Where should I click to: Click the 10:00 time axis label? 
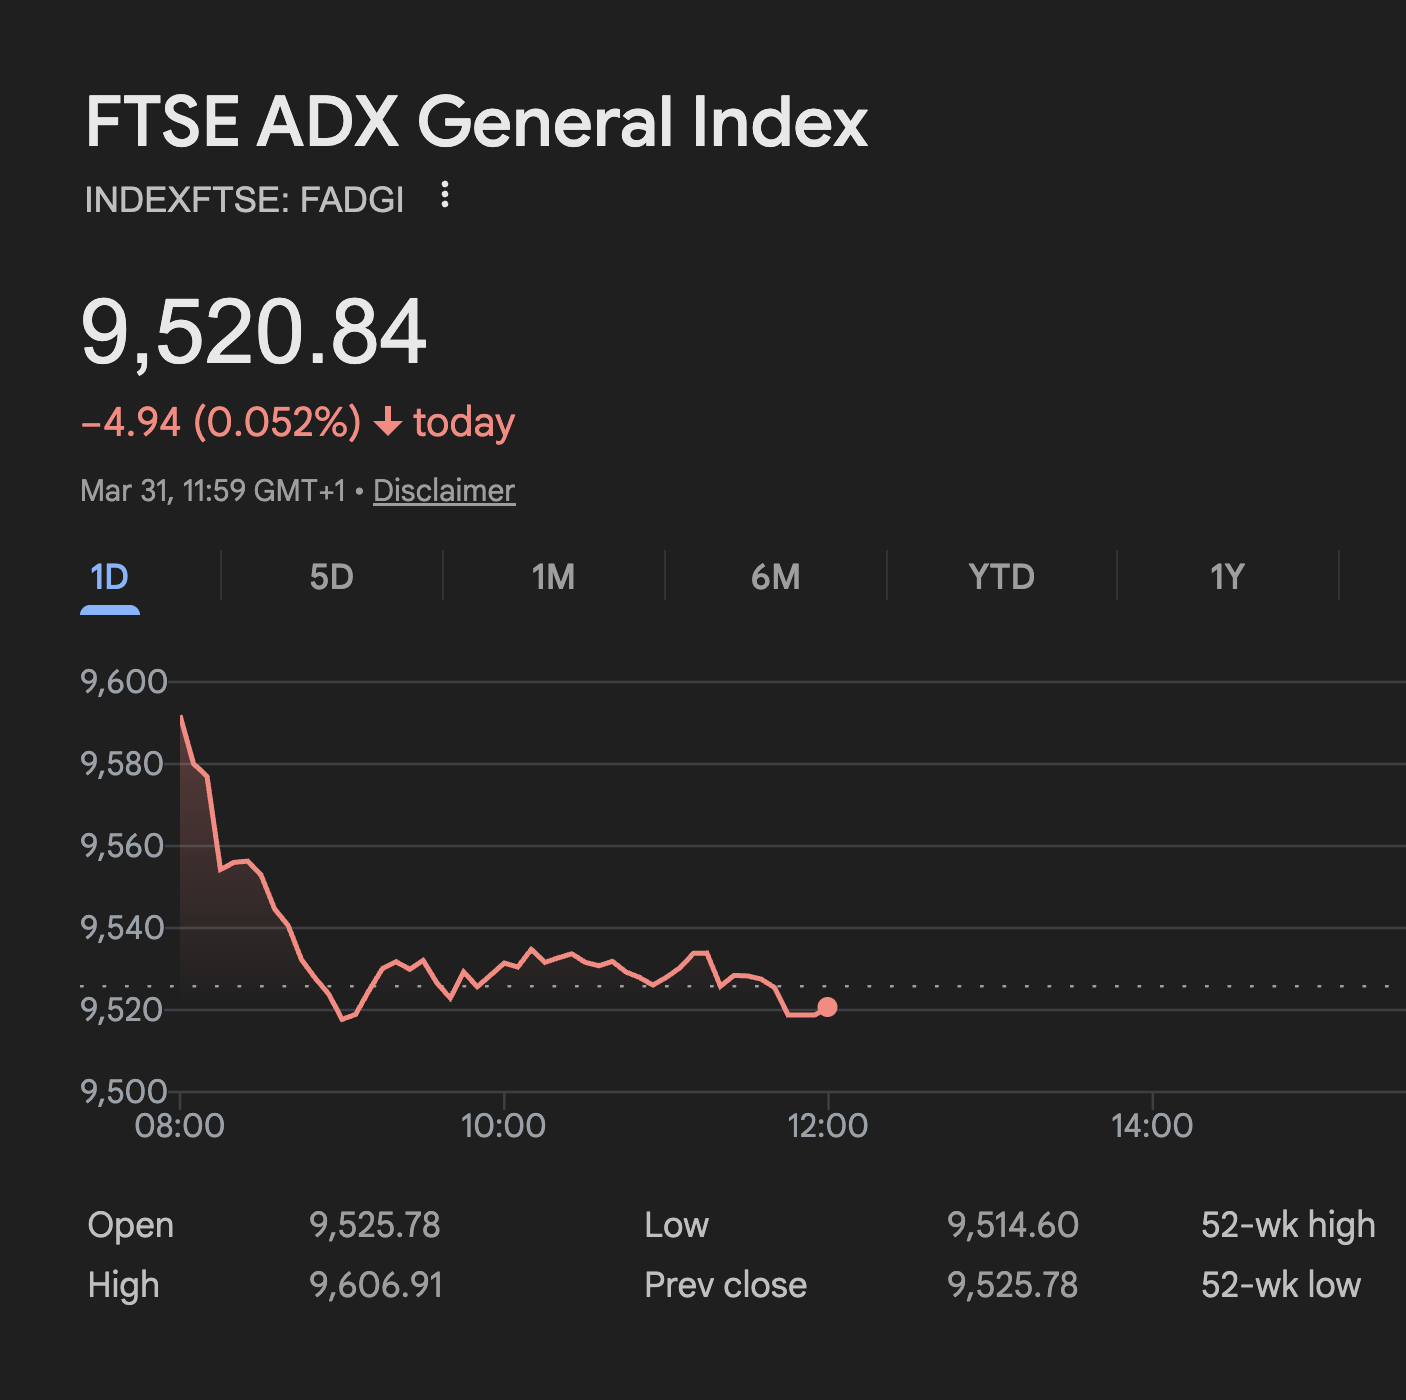pyautogui.click(x=503, y=1126)
